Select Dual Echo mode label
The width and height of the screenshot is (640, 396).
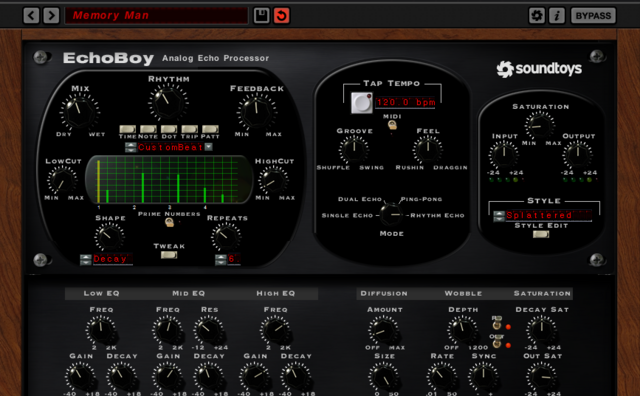click(360, 199)
